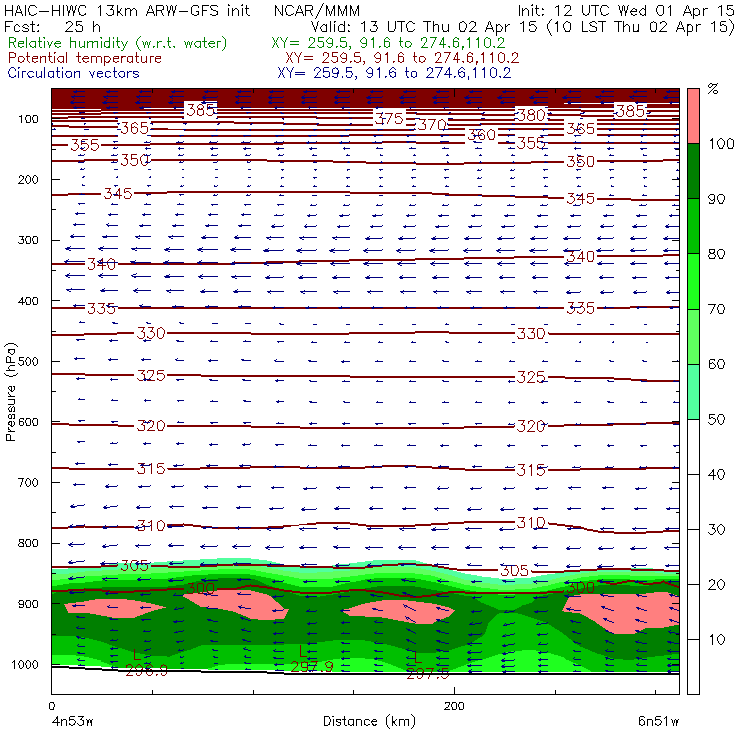The image size is (740, 740).
Task: Click the '500' hPa pressure tick label
Action: click(28, 362)
